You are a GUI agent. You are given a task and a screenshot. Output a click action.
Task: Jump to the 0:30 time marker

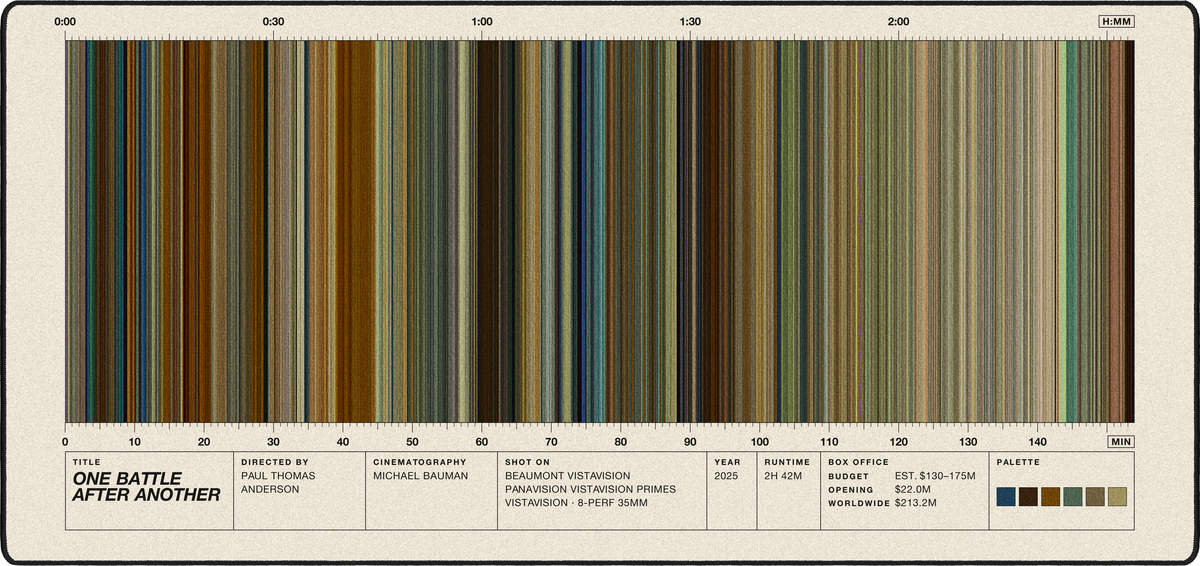273,21
